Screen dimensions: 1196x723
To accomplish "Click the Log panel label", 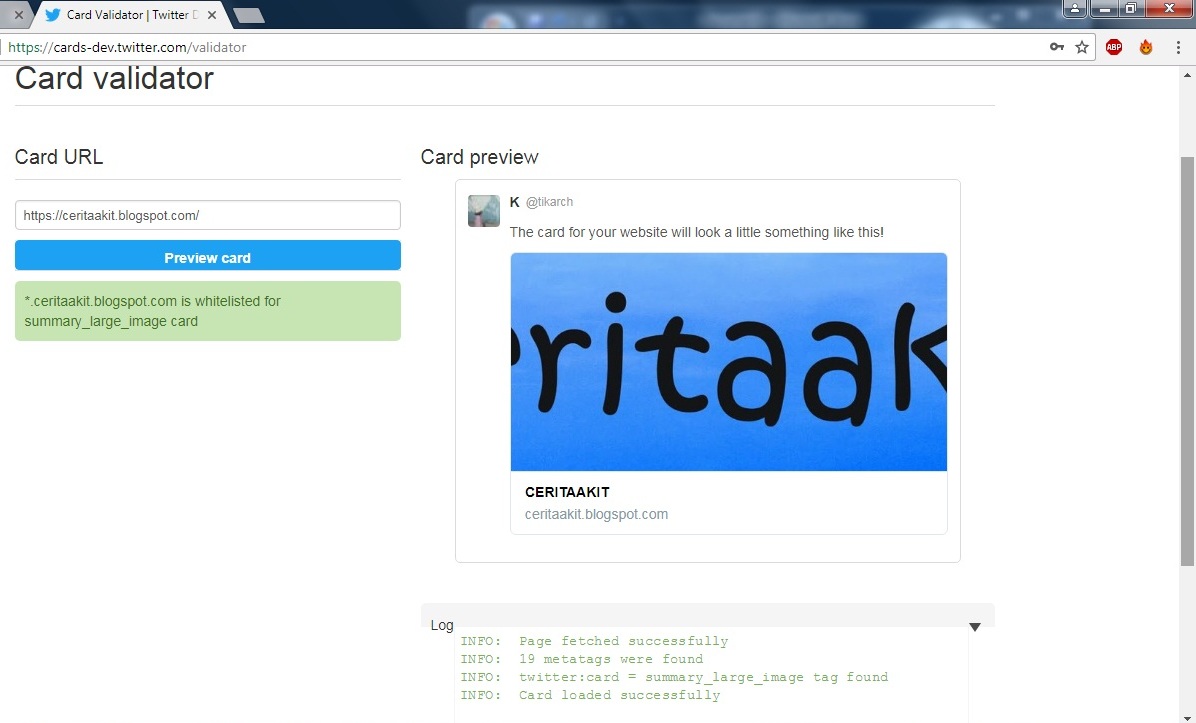I will pyautogui.click(x=442, y=625).
